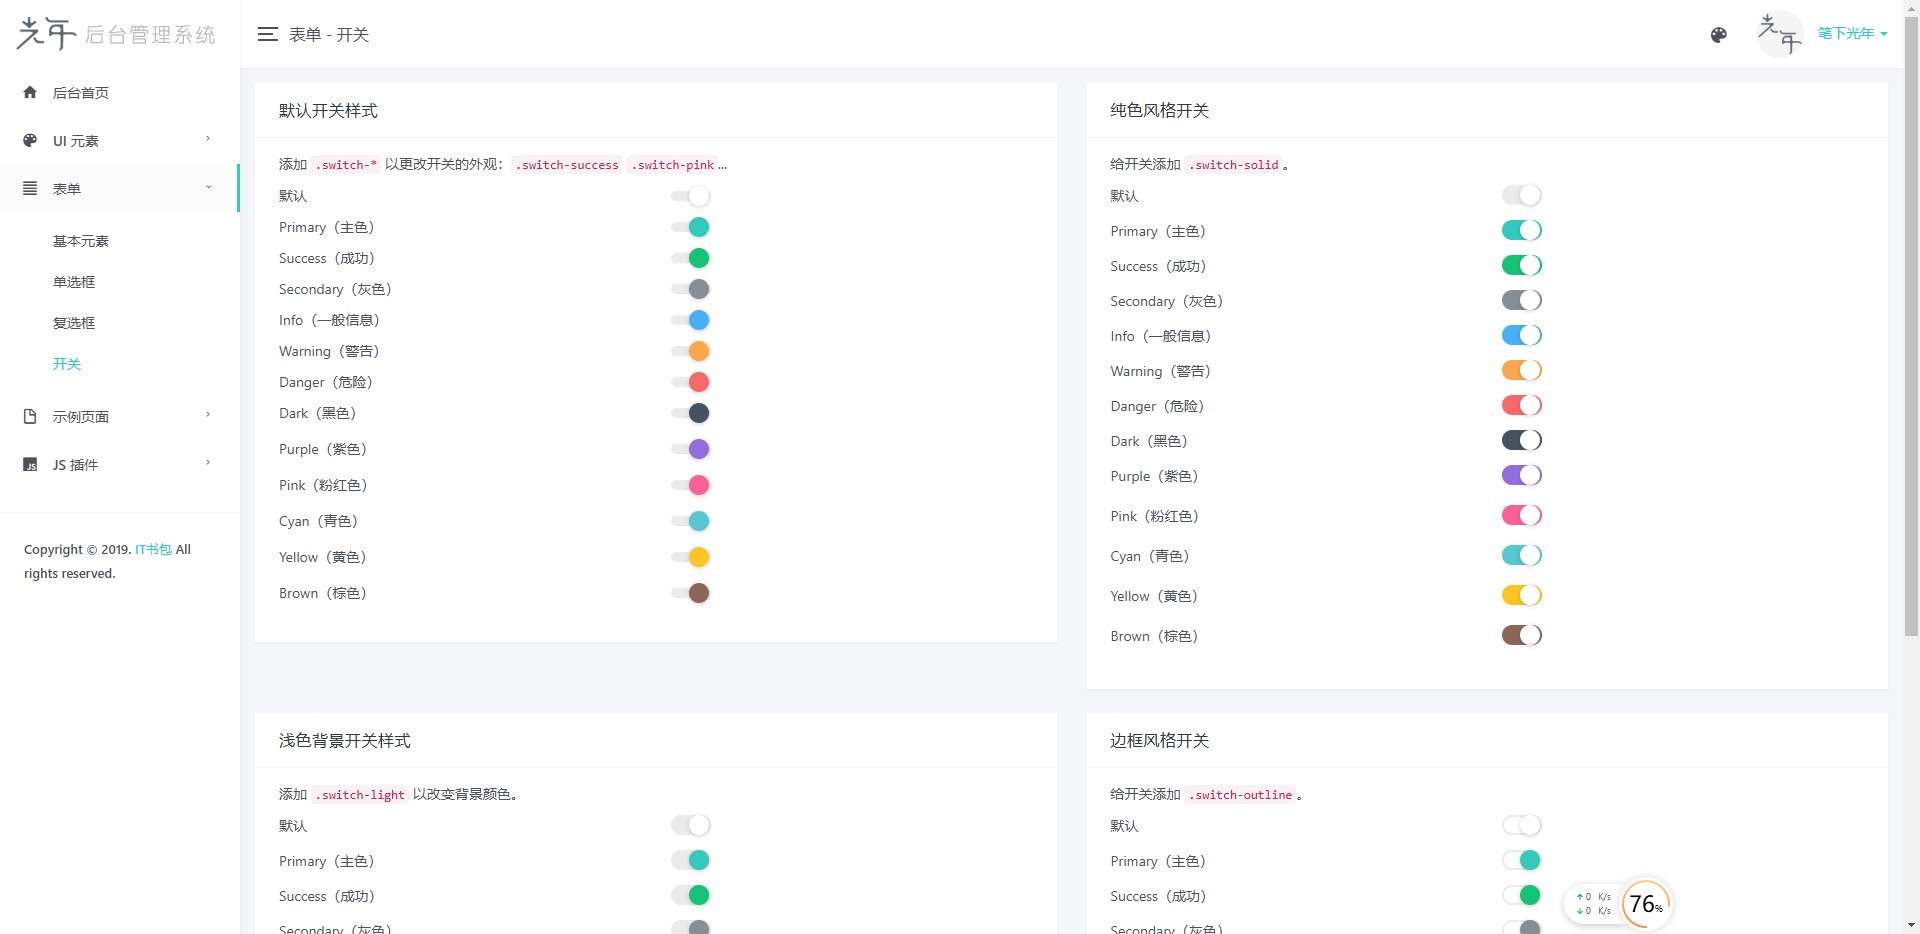This screenshot has height=934, width=1920.
Task: Click the .switch-outline code tag
Action: tap(1241, 795)
